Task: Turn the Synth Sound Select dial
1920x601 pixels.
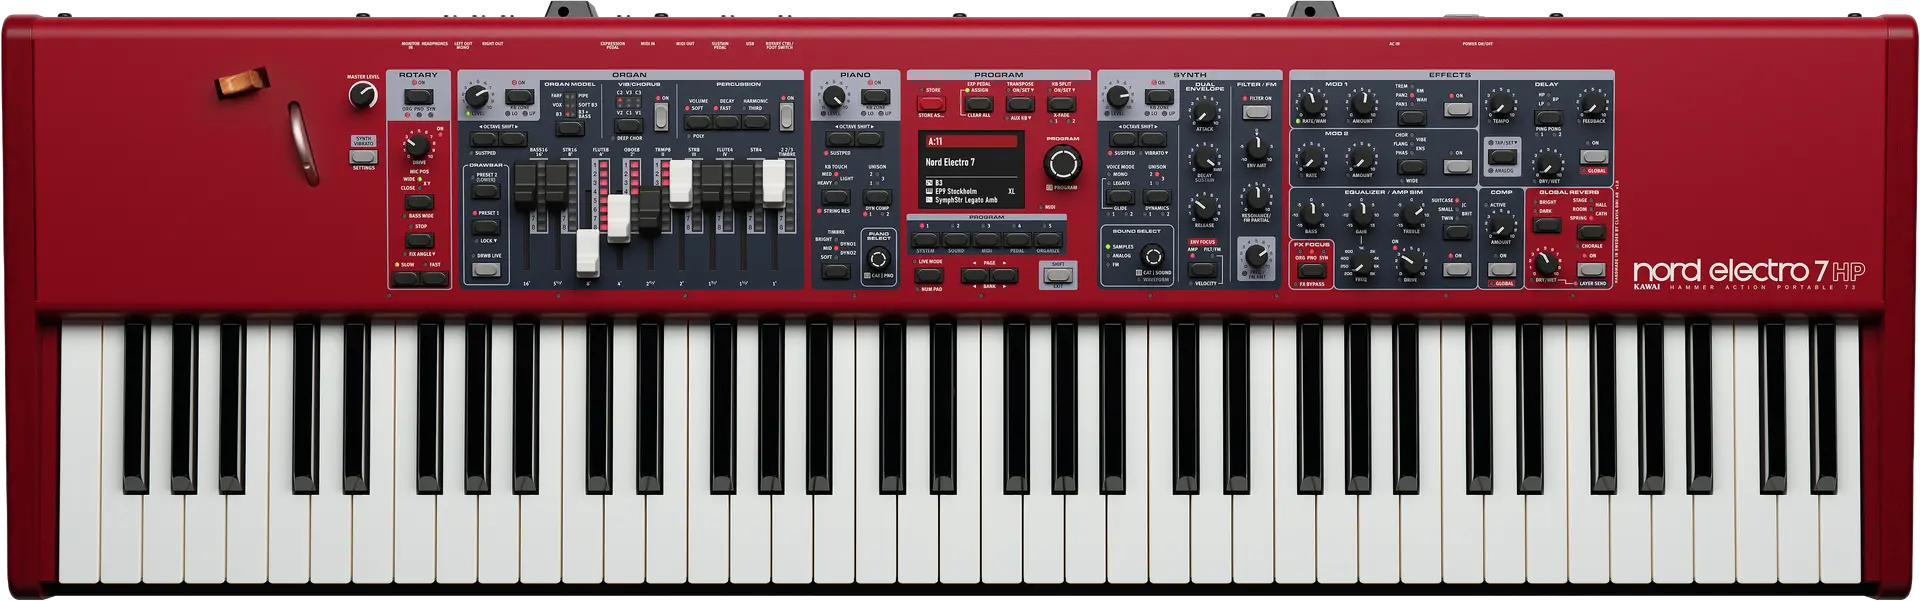Action: [x=1152, y=256]
